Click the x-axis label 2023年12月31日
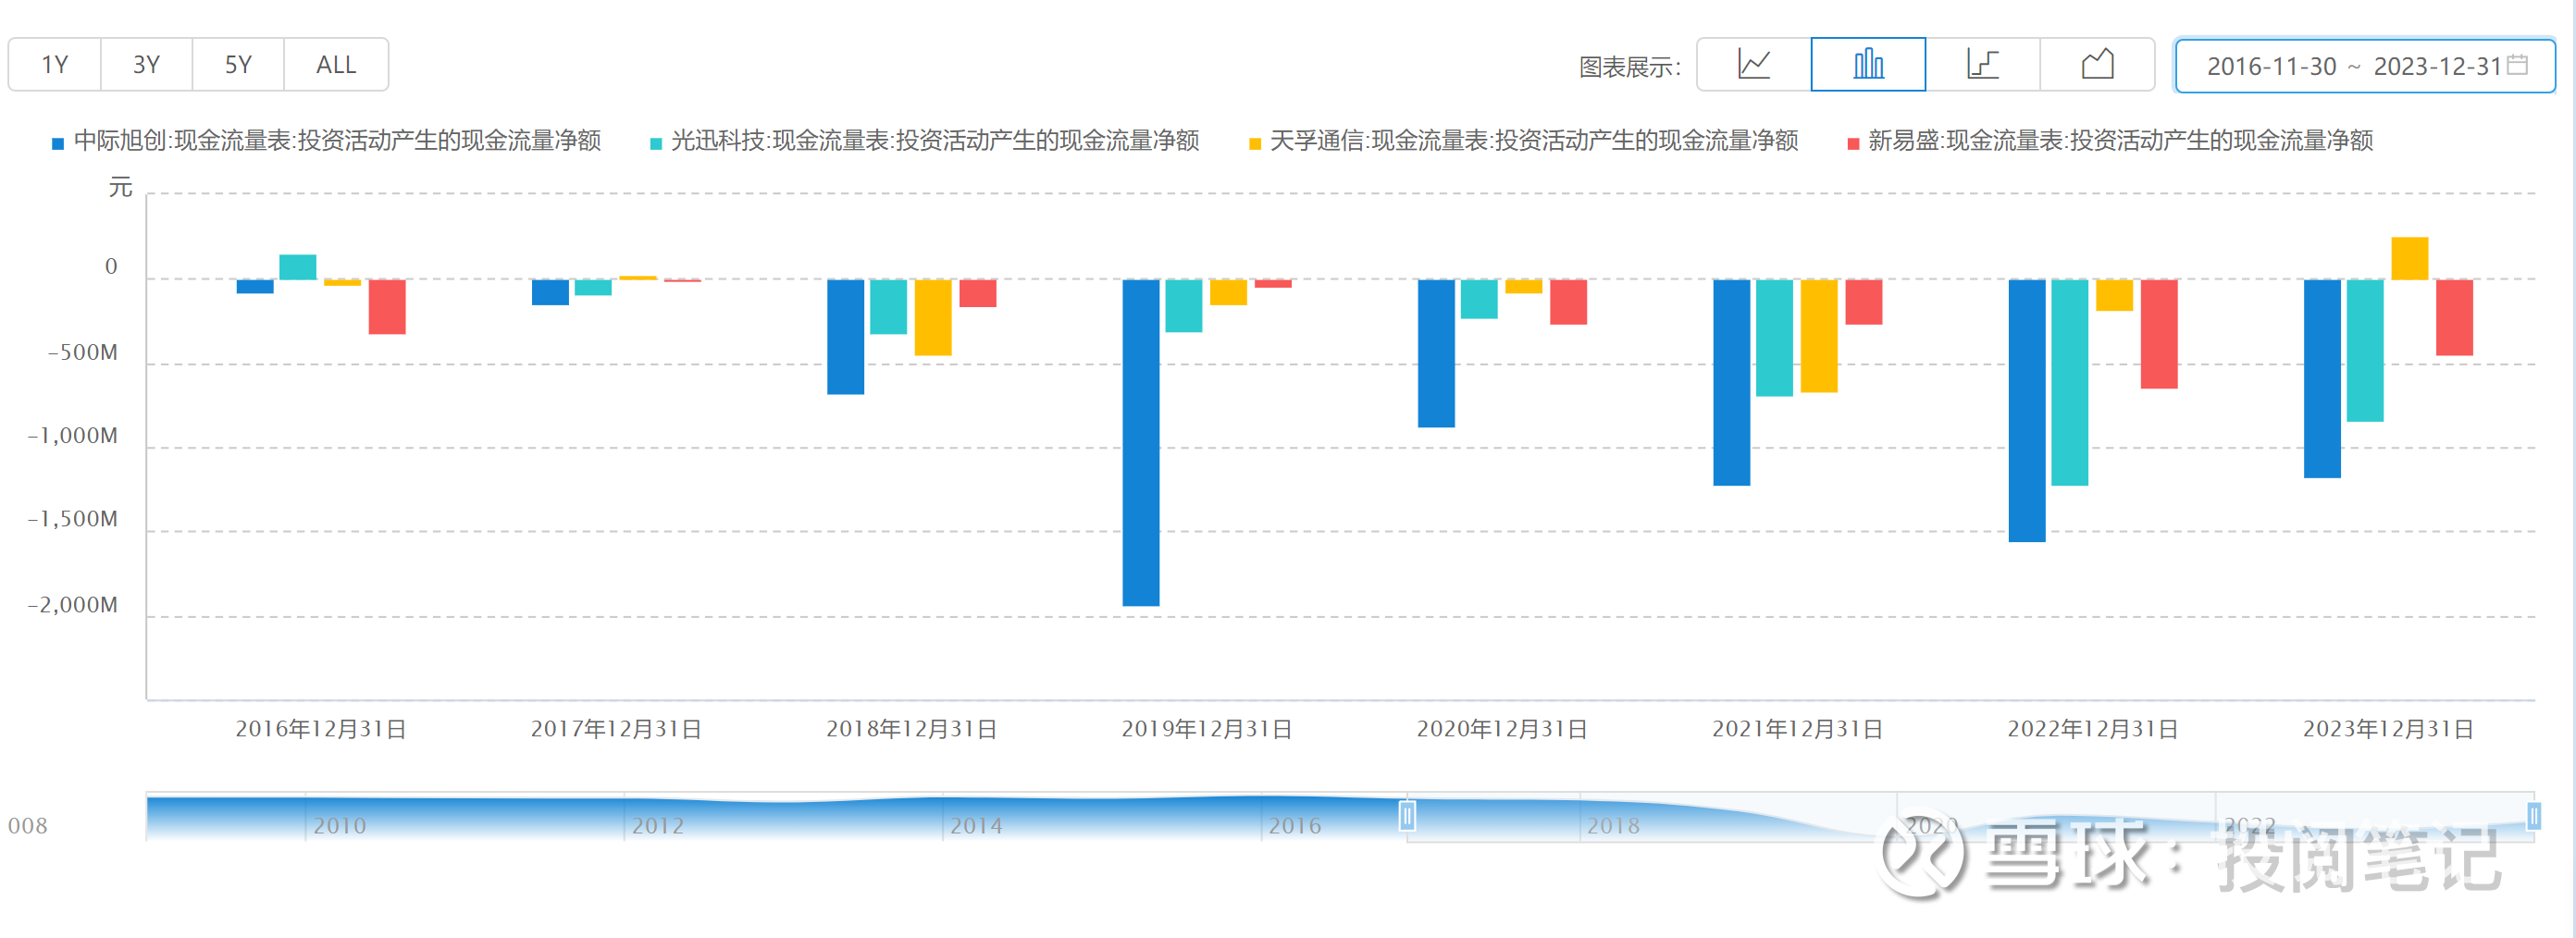 point(2389,729)
